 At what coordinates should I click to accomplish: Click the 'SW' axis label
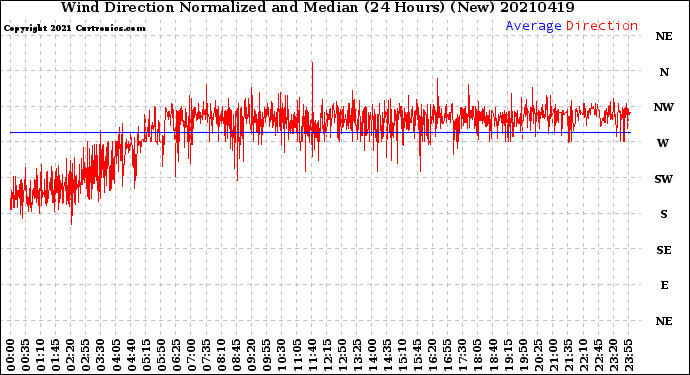point(664,179)
